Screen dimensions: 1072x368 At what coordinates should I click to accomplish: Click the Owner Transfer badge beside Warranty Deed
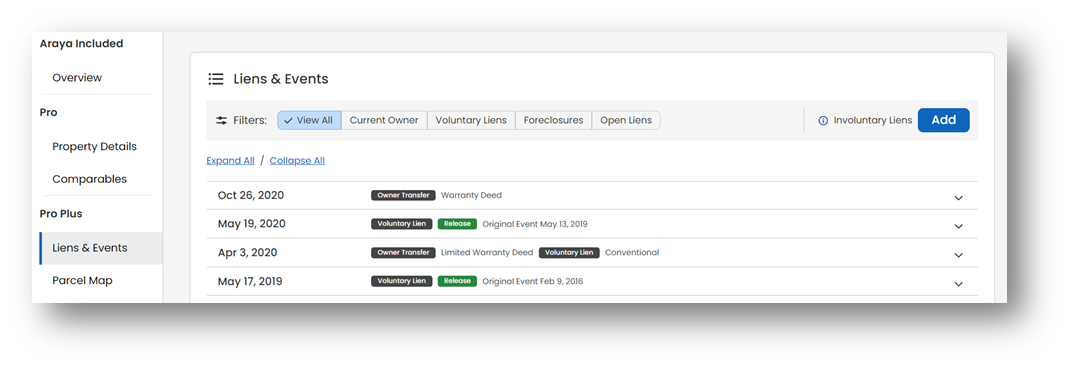point(403,196)
